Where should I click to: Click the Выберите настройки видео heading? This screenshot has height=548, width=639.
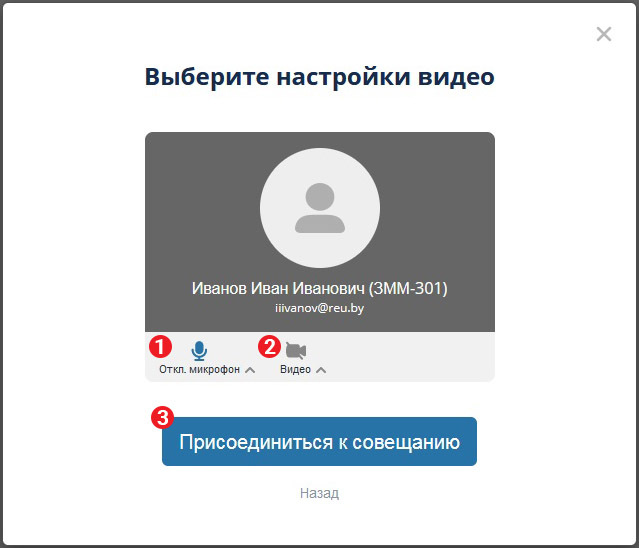(x=319, y=77)
